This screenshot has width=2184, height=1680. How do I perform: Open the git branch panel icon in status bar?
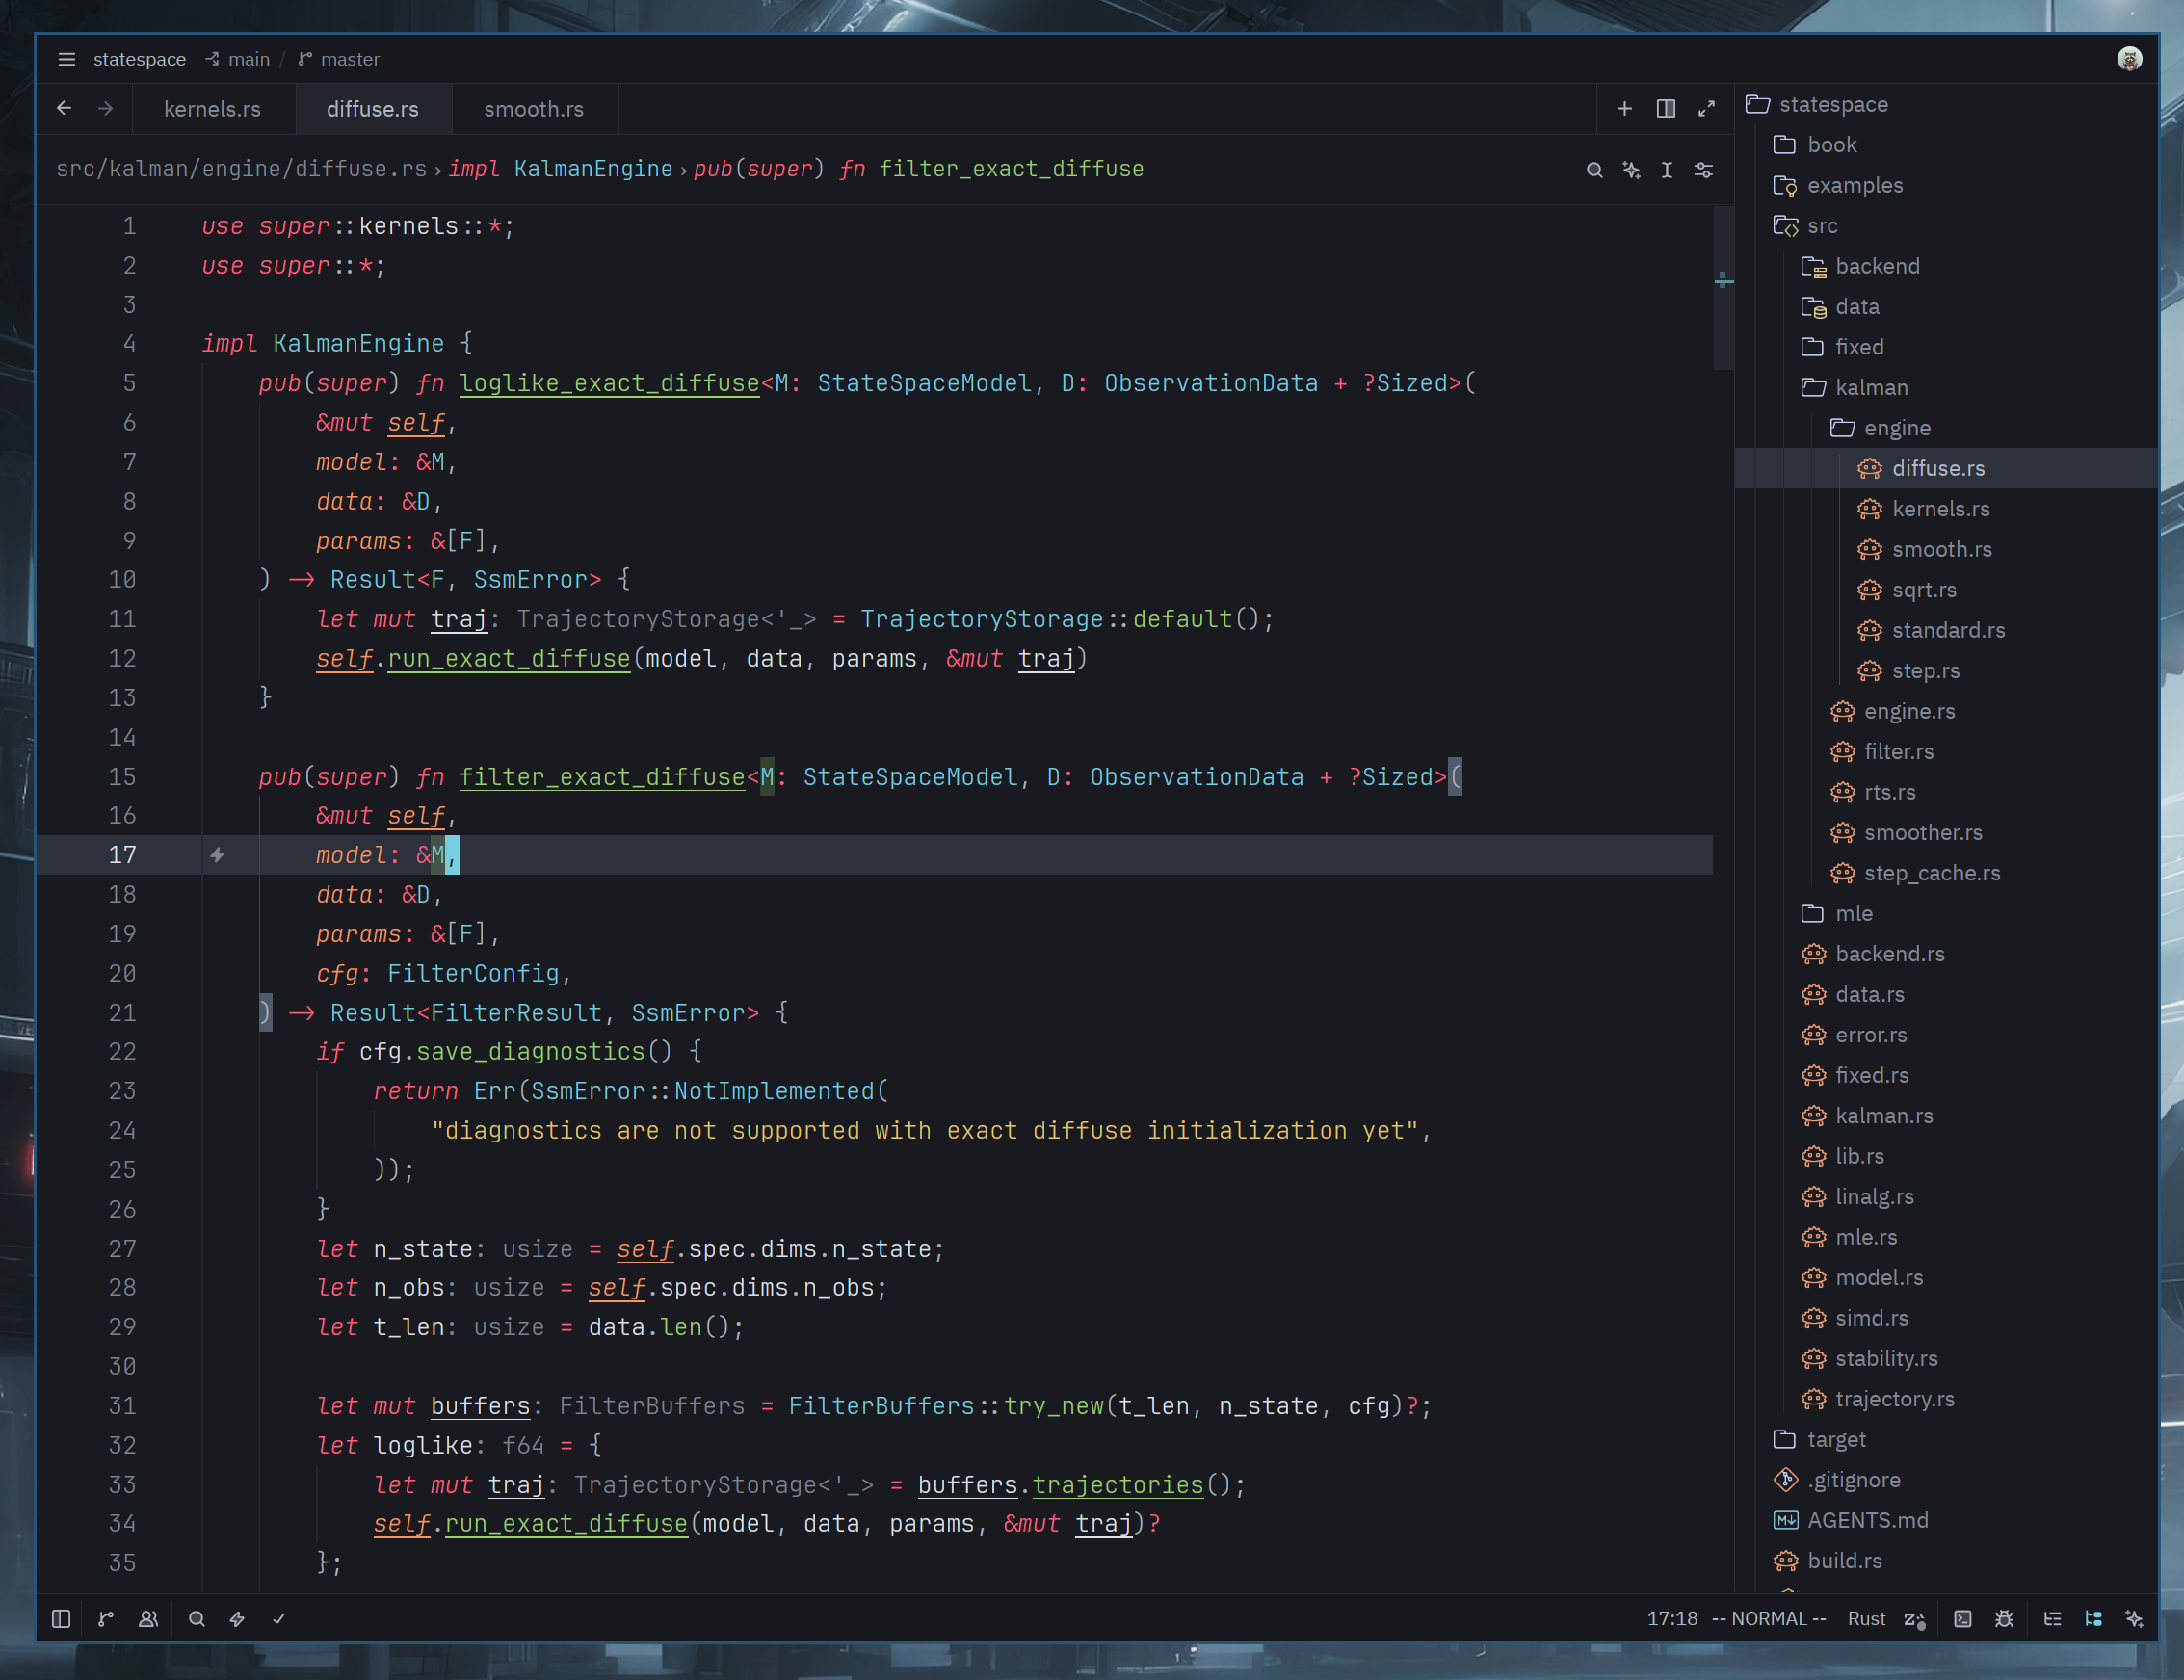click(x=106, y=1618)
